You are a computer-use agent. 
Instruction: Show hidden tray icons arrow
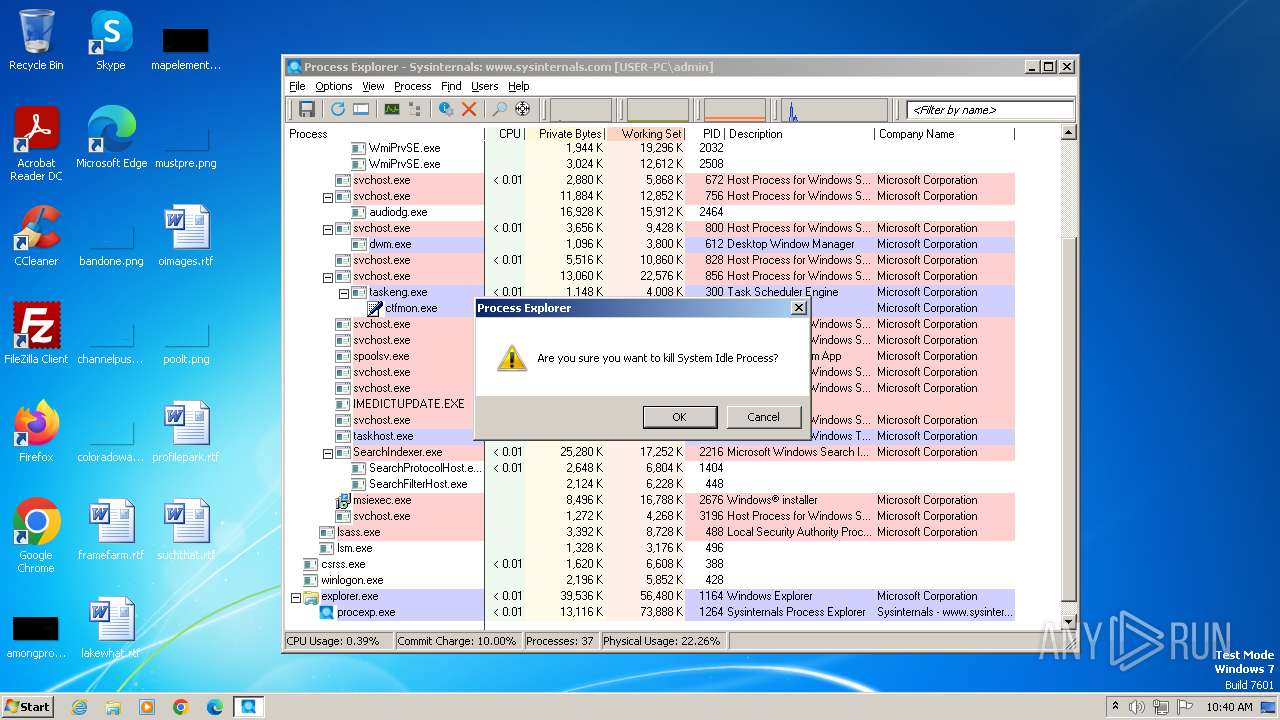[1115, 706]
